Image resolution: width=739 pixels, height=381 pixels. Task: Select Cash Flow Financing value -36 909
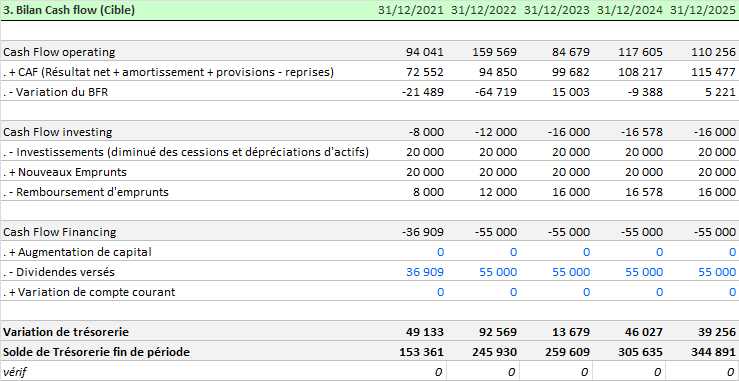pos(423,232)
